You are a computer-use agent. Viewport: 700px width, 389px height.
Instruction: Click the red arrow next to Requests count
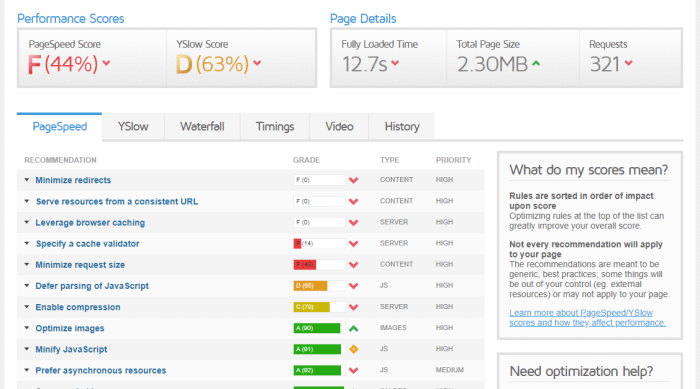tap(629, 63)
